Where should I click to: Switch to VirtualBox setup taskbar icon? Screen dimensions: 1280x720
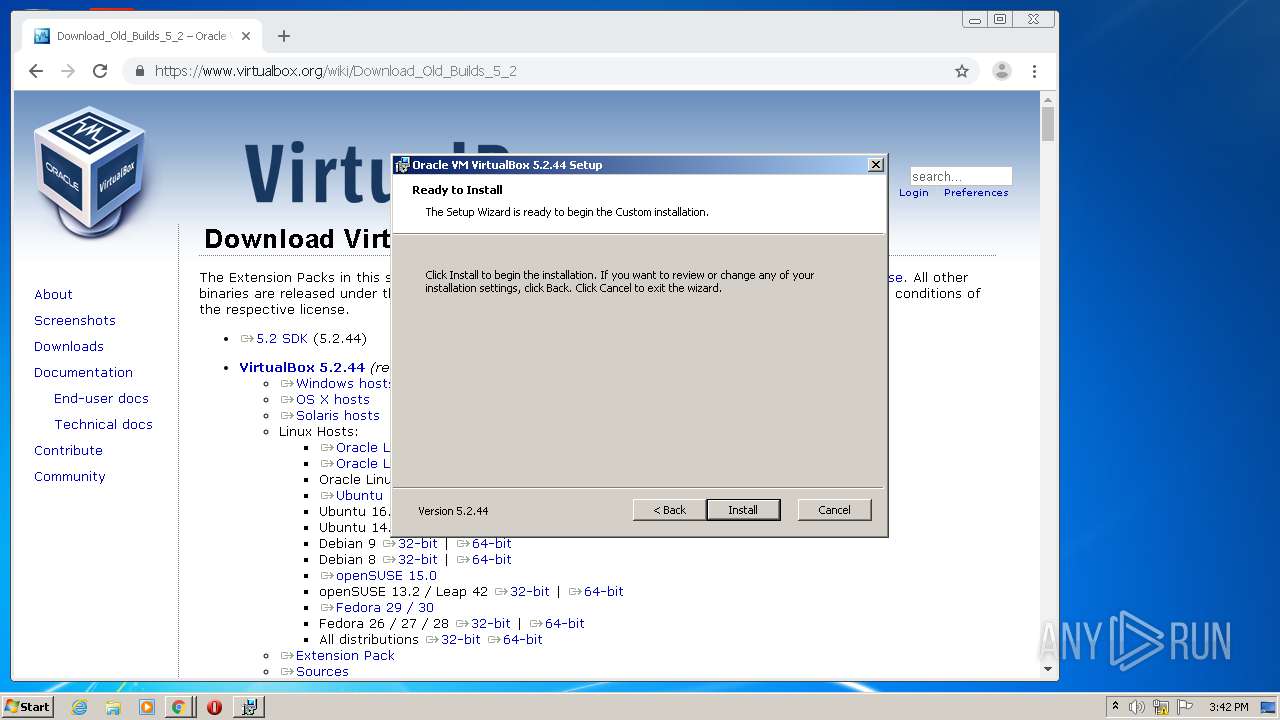pos(249,707)
